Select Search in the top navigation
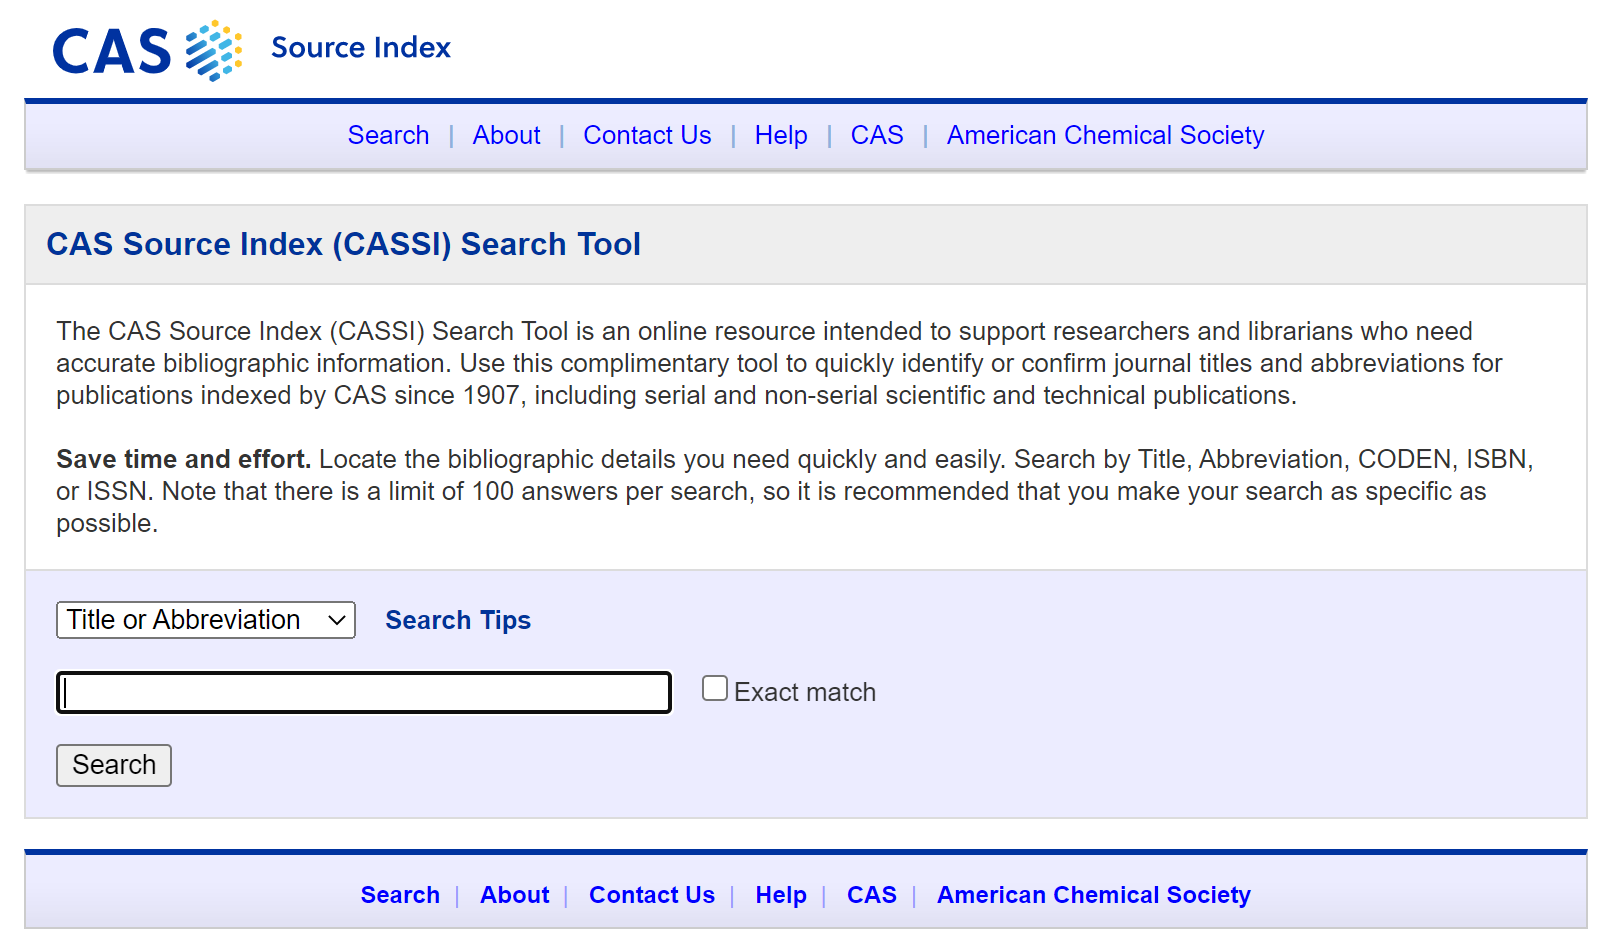Screen dimensions: 1599x934 click(x=388, y=135)
